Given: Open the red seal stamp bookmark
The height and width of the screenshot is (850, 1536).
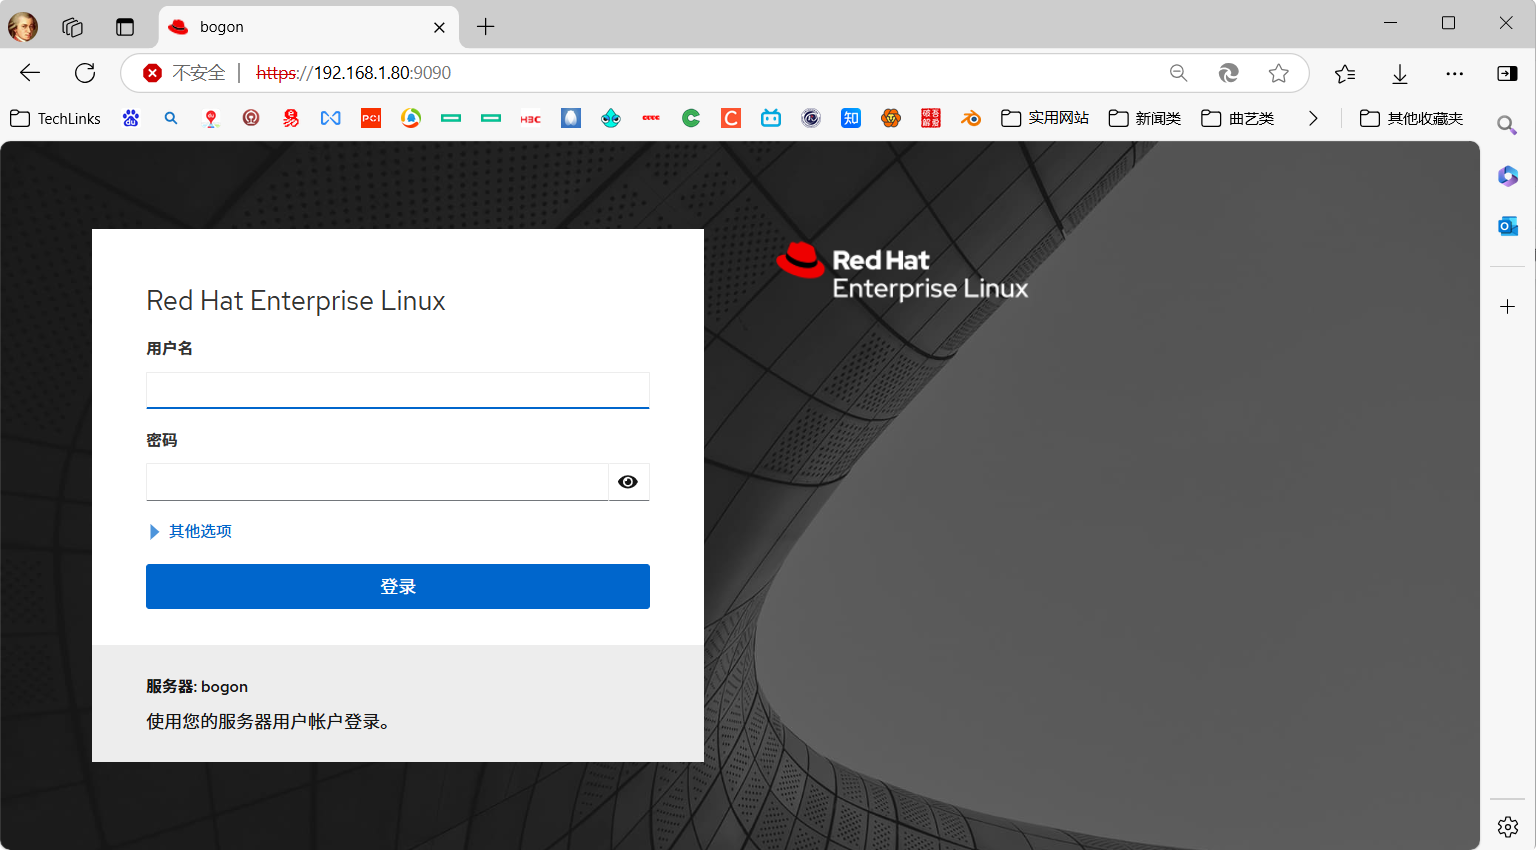Looking at the screenshot, I should point(931,118).
